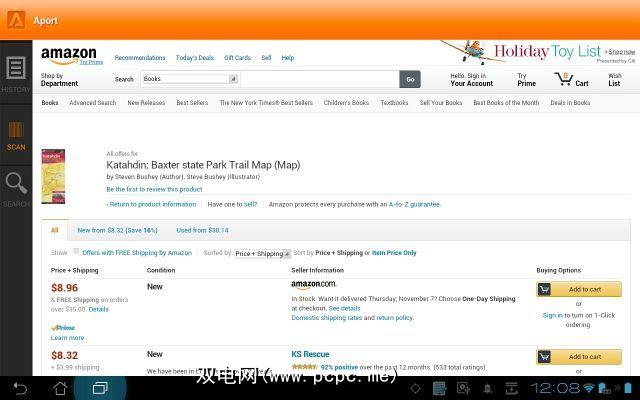
Task: Open Advanced Search in Books menu
Action: 93,103
